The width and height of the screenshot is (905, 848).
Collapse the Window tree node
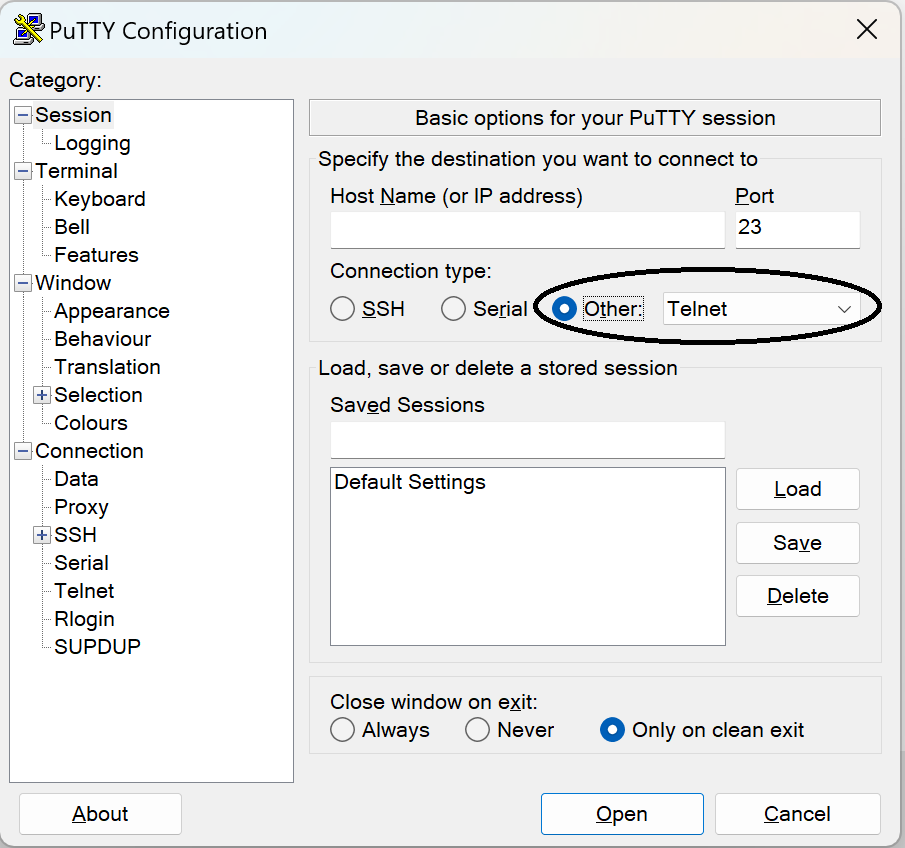[x=23, y=283]
